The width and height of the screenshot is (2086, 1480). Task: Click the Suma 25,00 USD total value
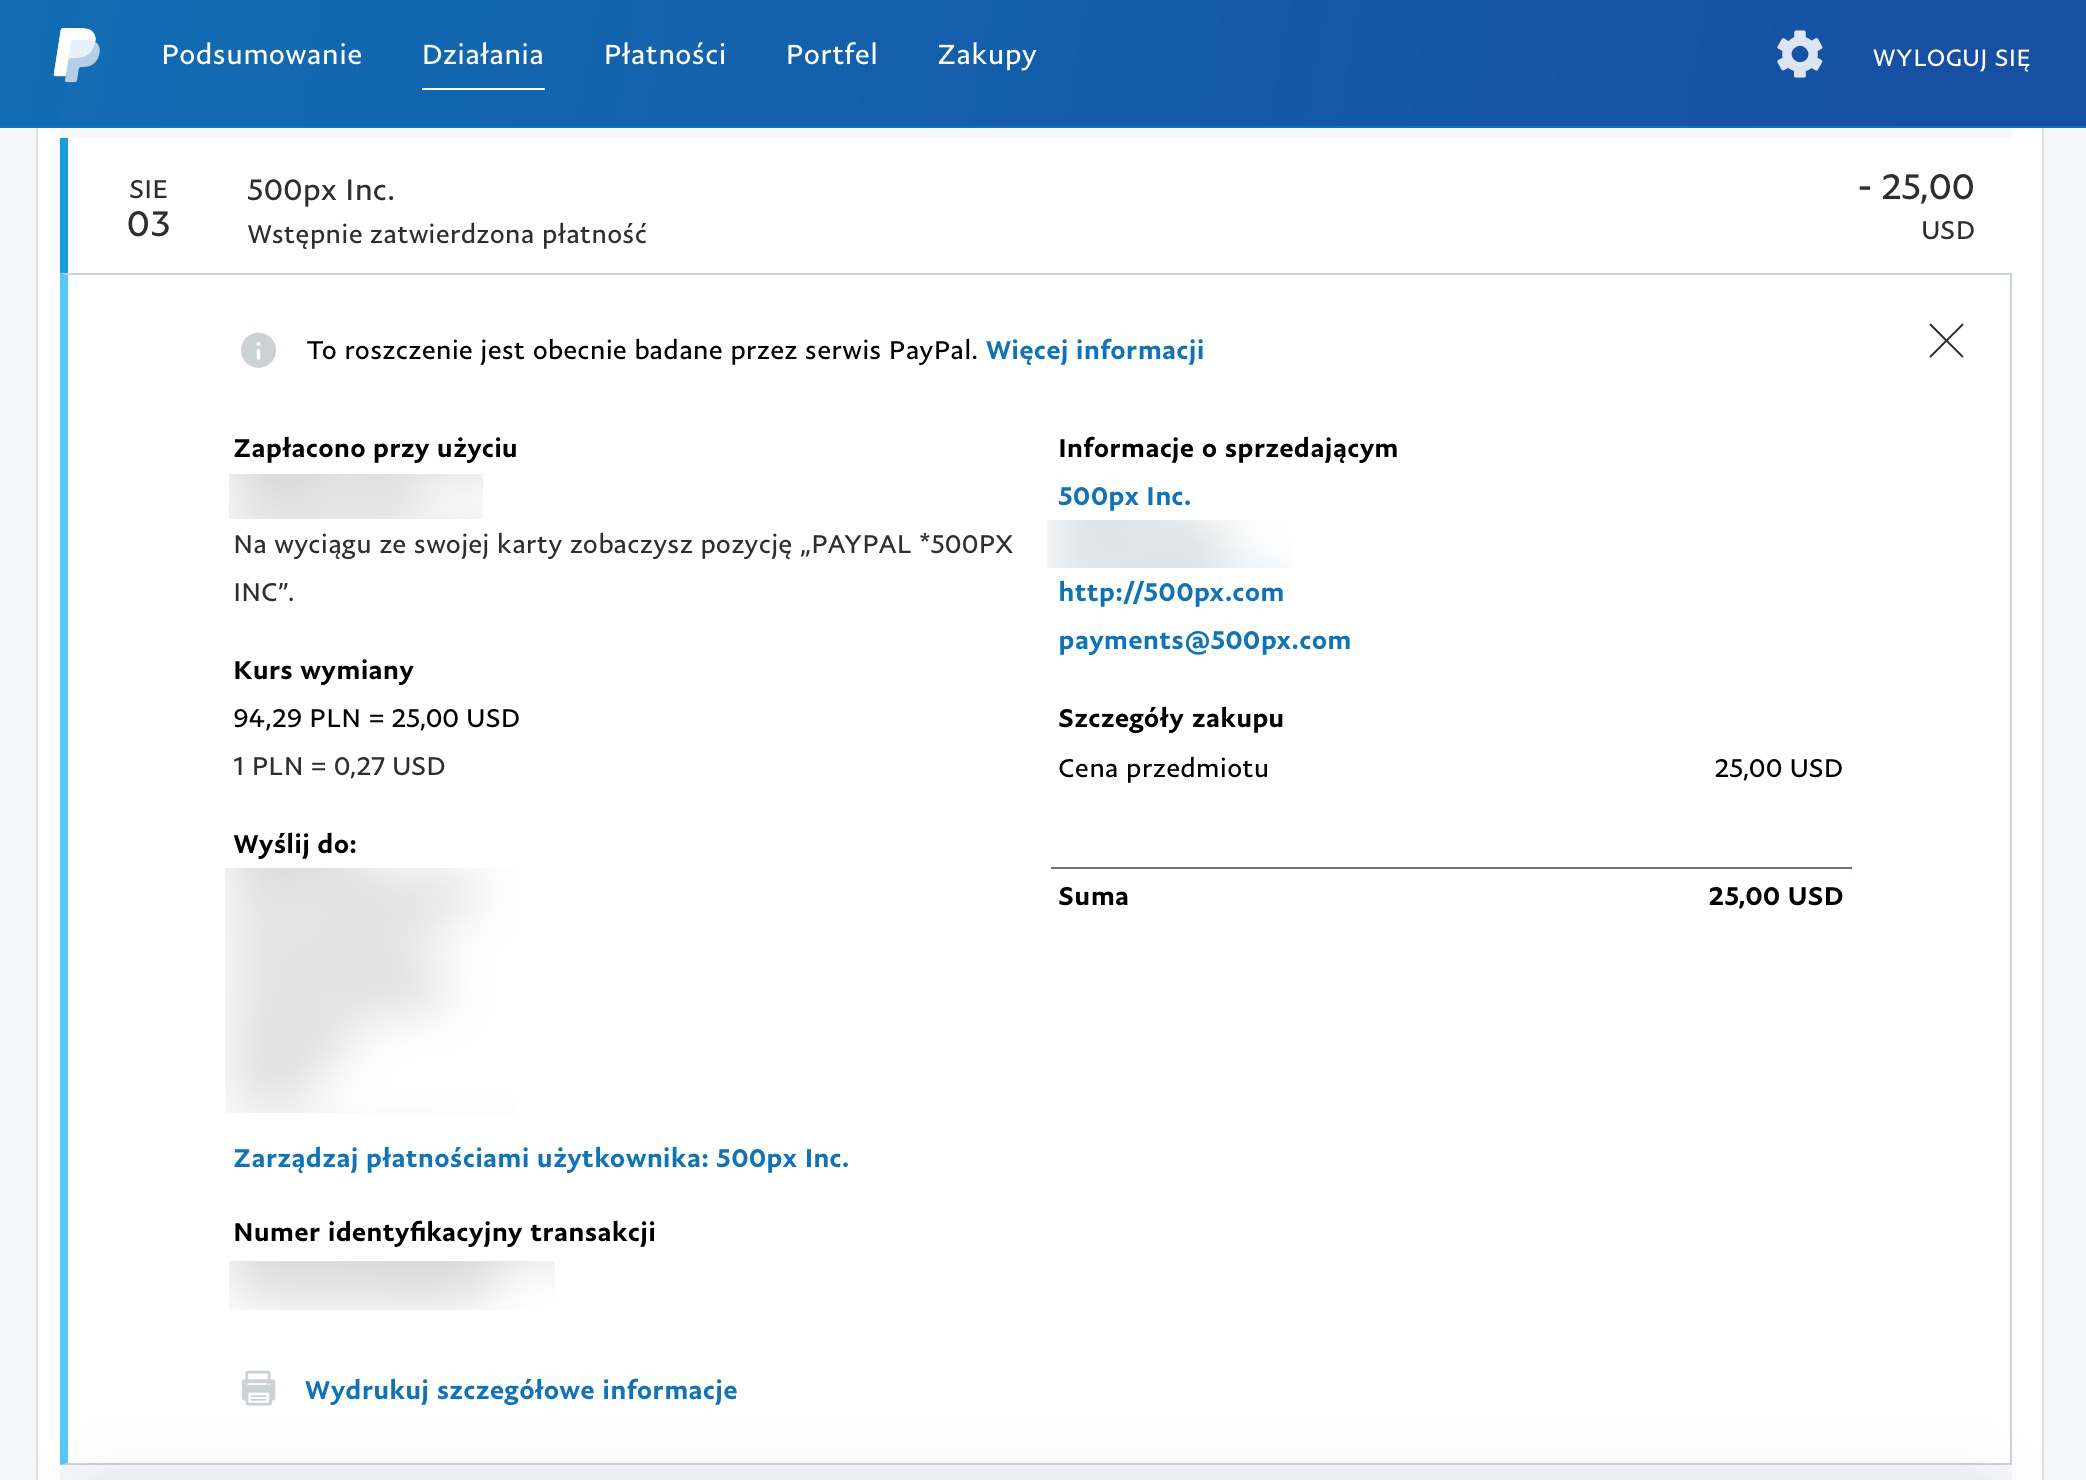coord(1775,896)
